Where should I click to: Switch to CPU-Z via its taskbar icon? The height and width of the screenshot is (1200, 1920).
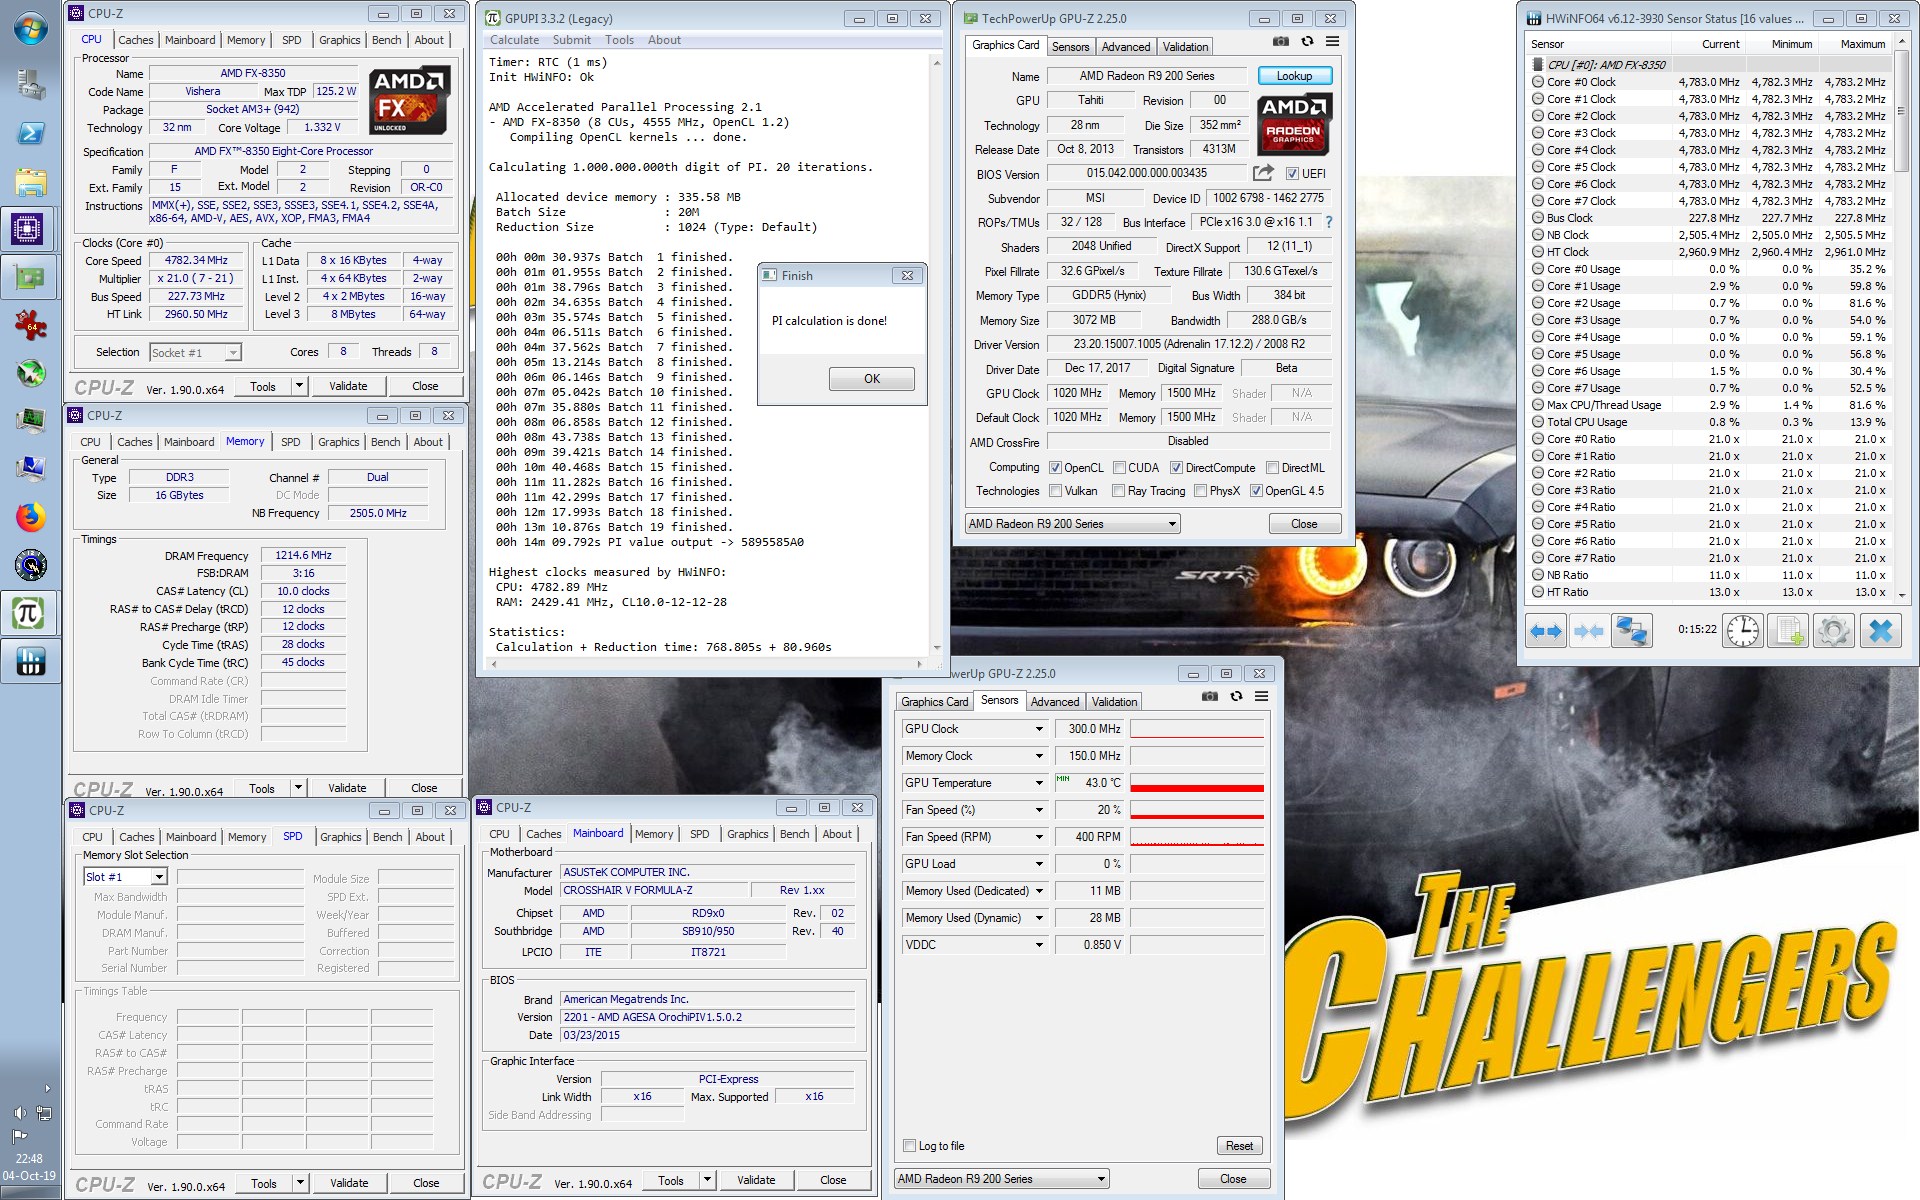tap(28, 229)
